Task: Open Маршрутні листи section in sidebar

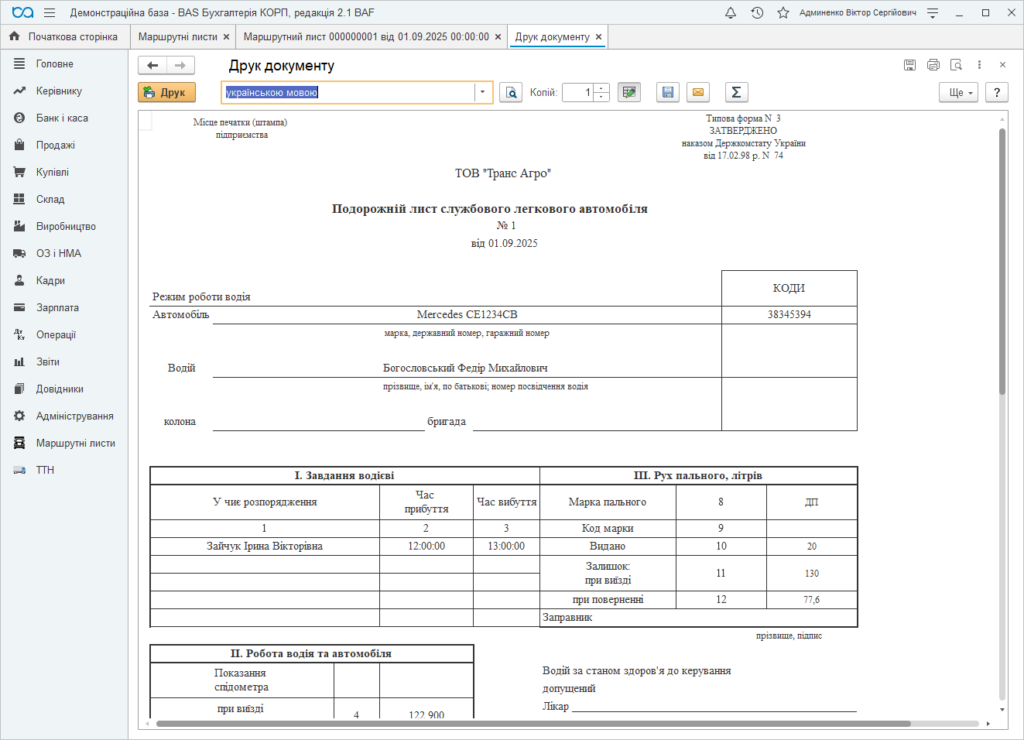Action: (x=64, y=443)
